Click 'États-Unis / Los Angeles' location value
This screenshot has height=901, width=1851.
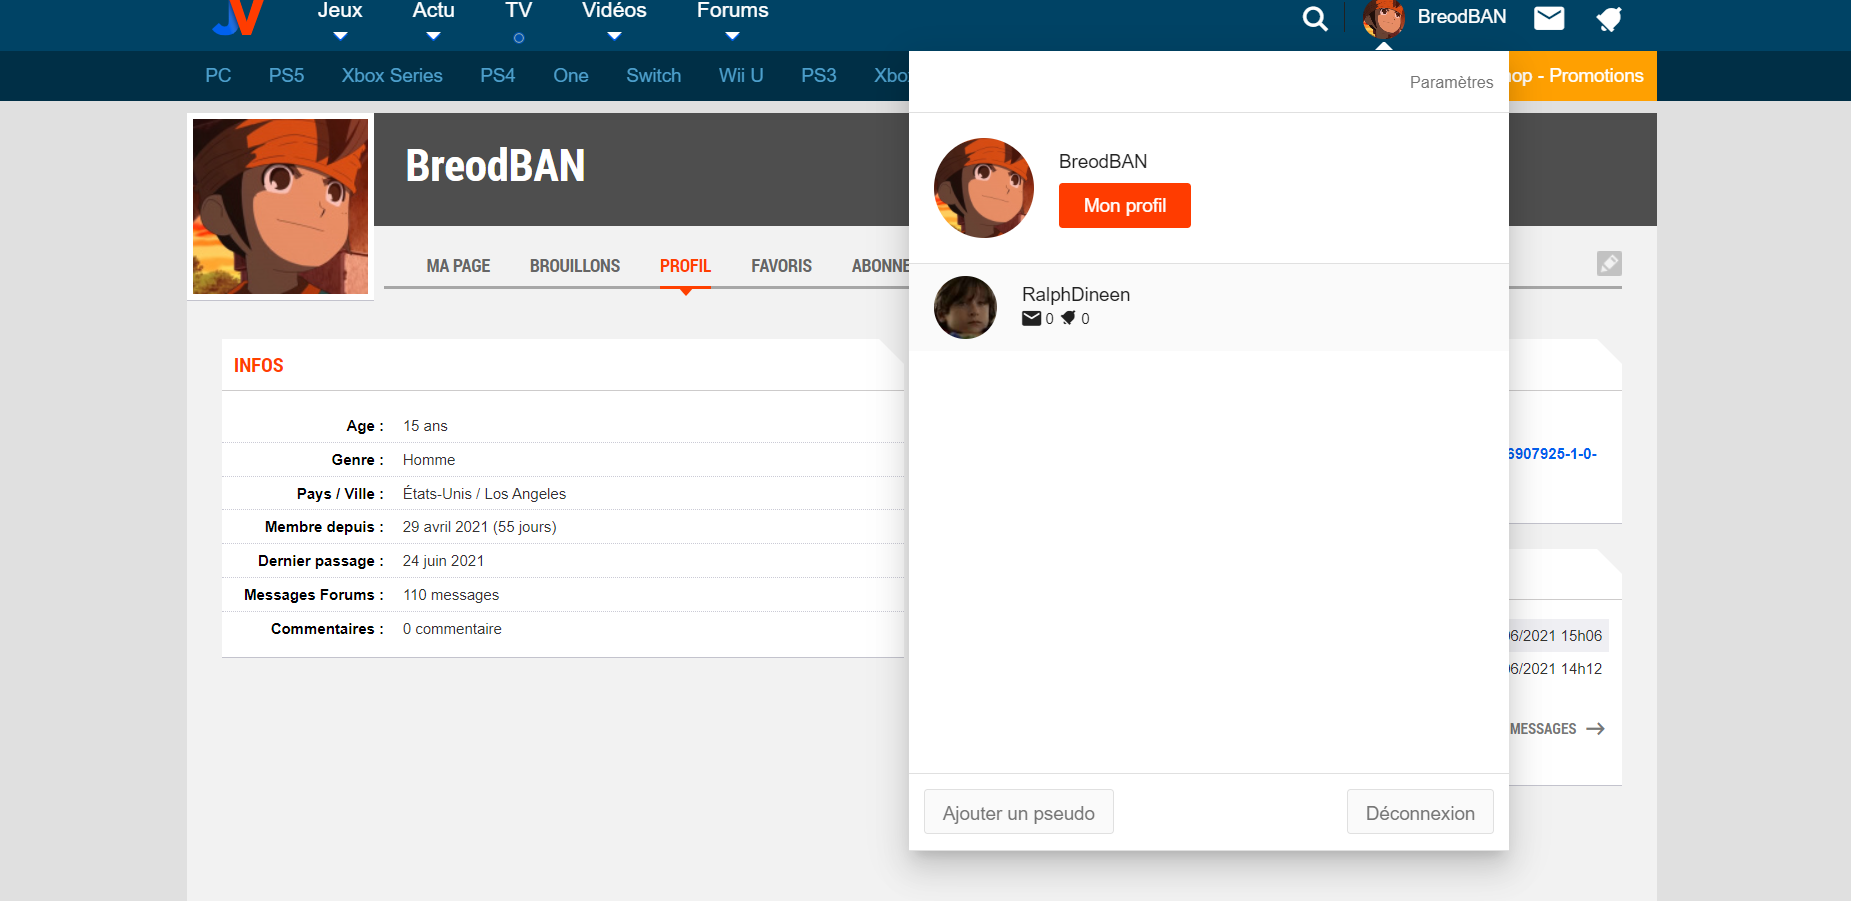(x=484, y=494)
